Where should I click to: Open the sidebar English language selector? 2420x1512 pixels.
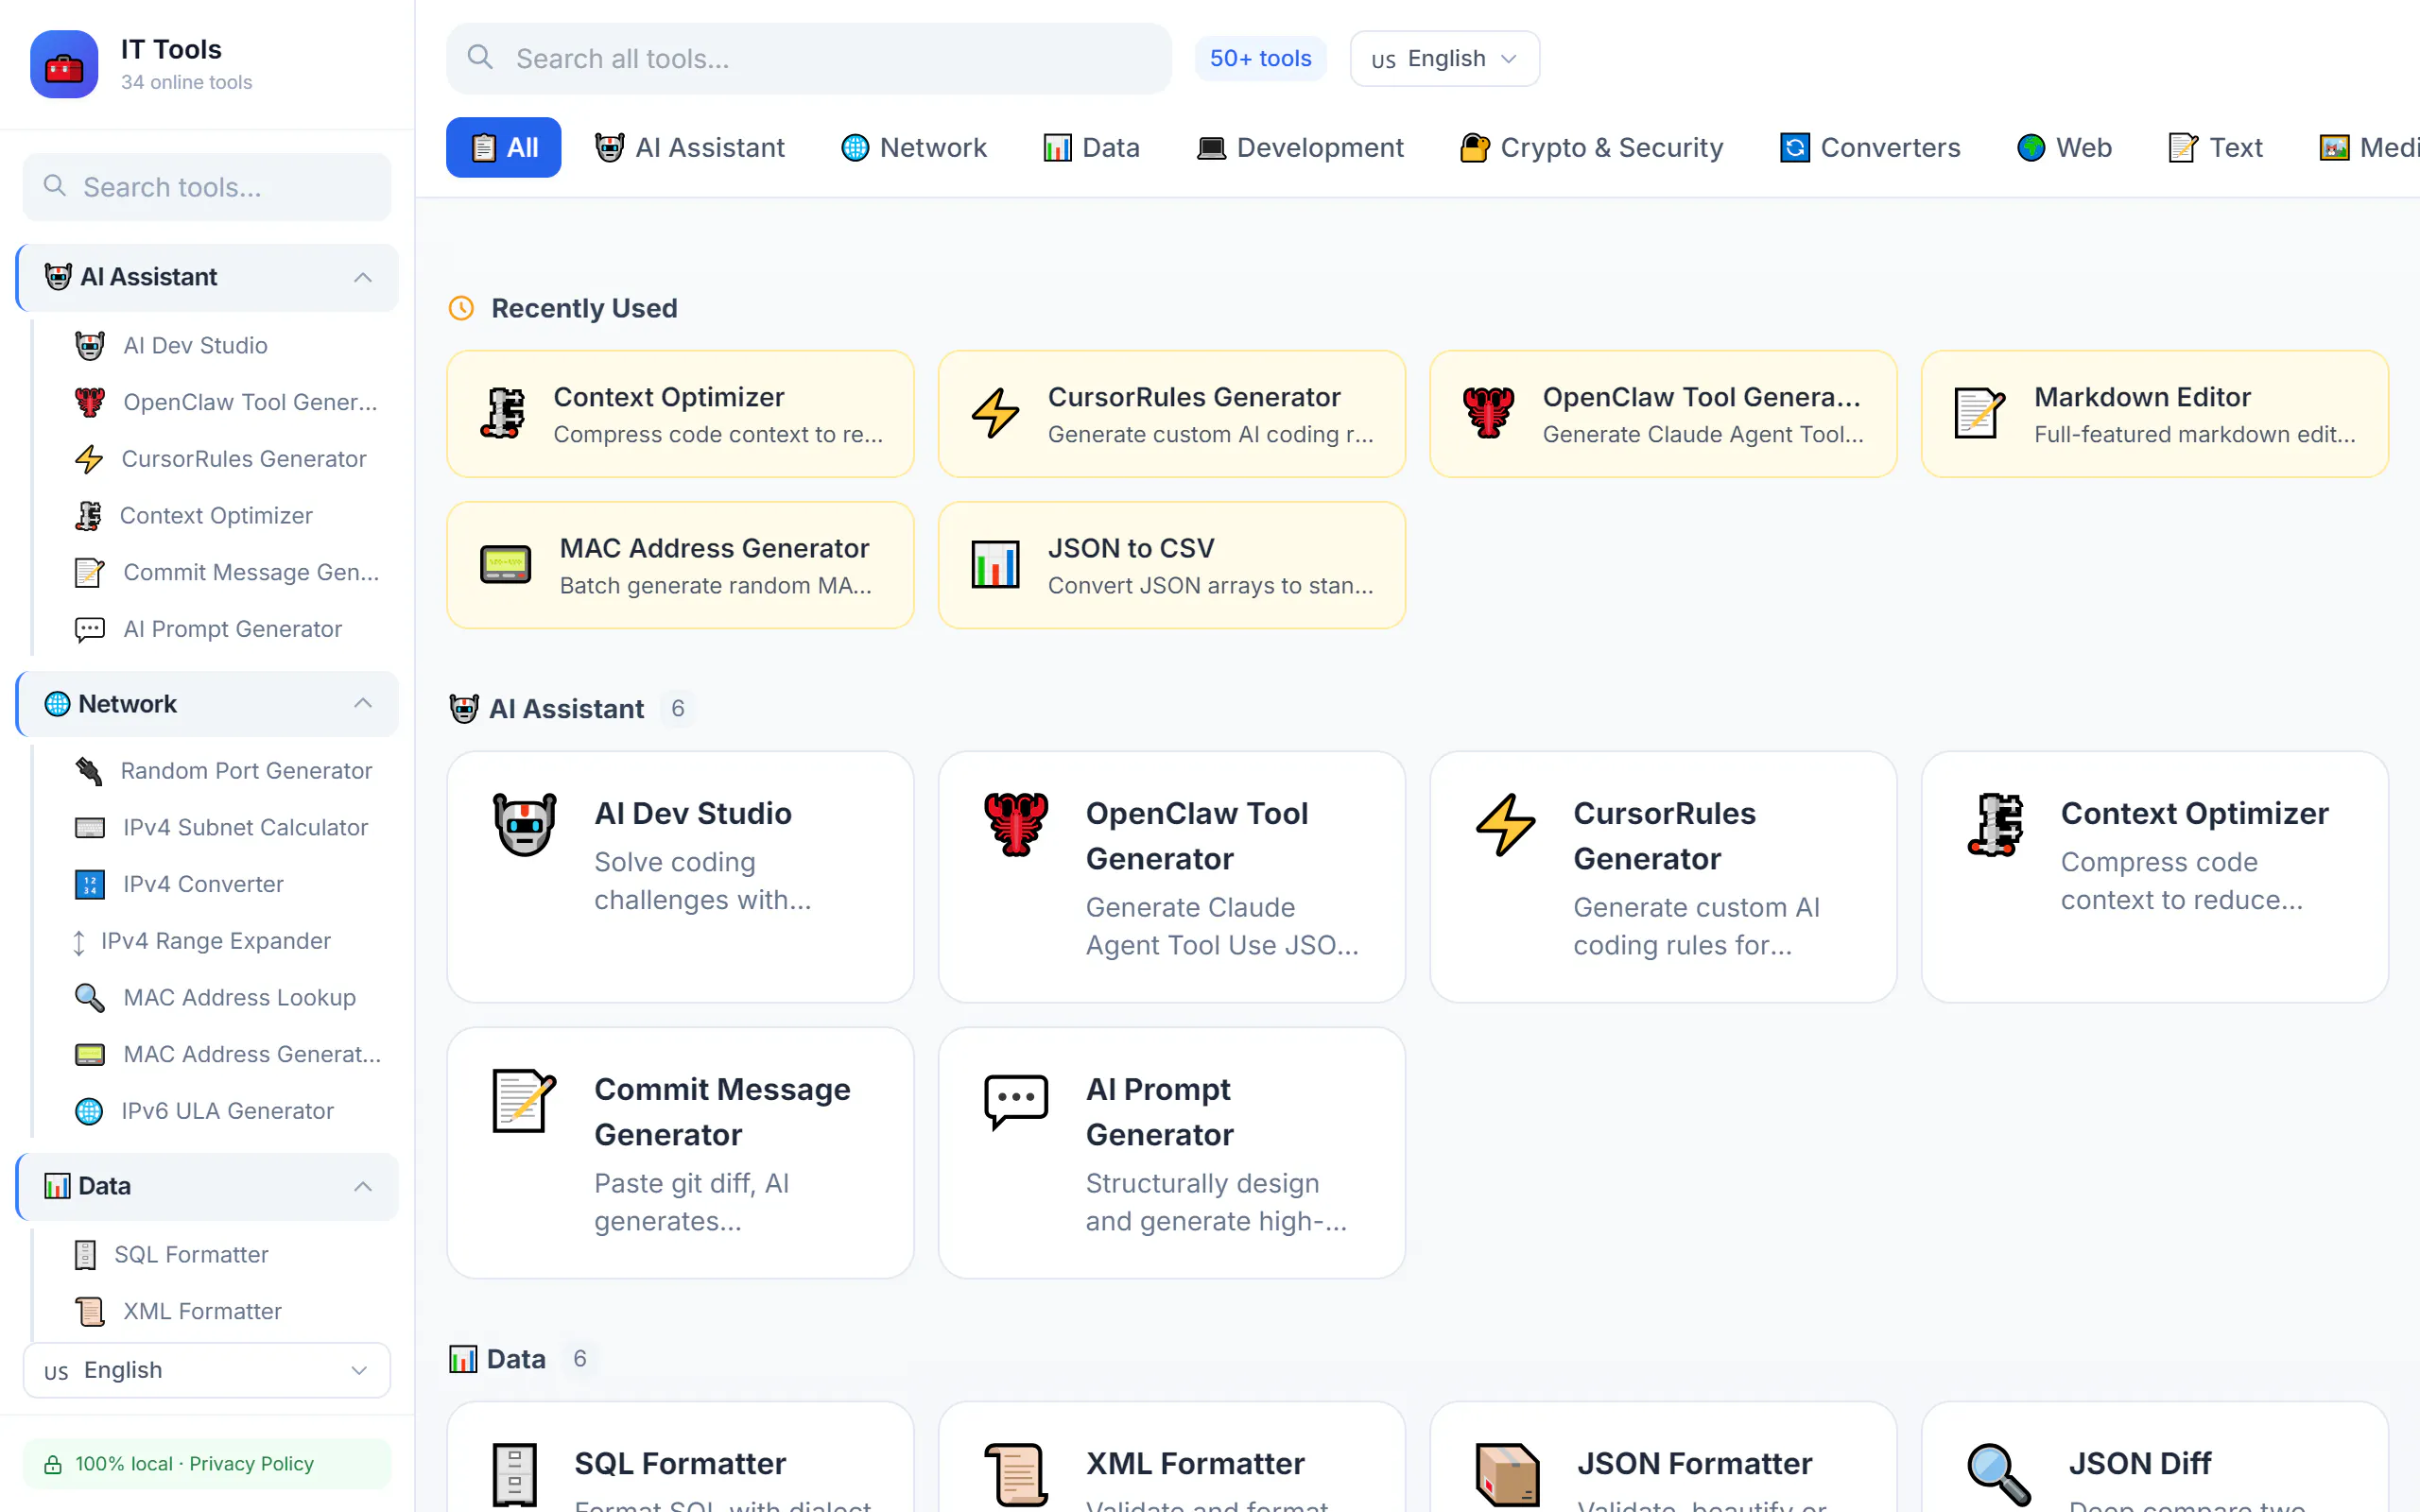(x=207, y=1370)
